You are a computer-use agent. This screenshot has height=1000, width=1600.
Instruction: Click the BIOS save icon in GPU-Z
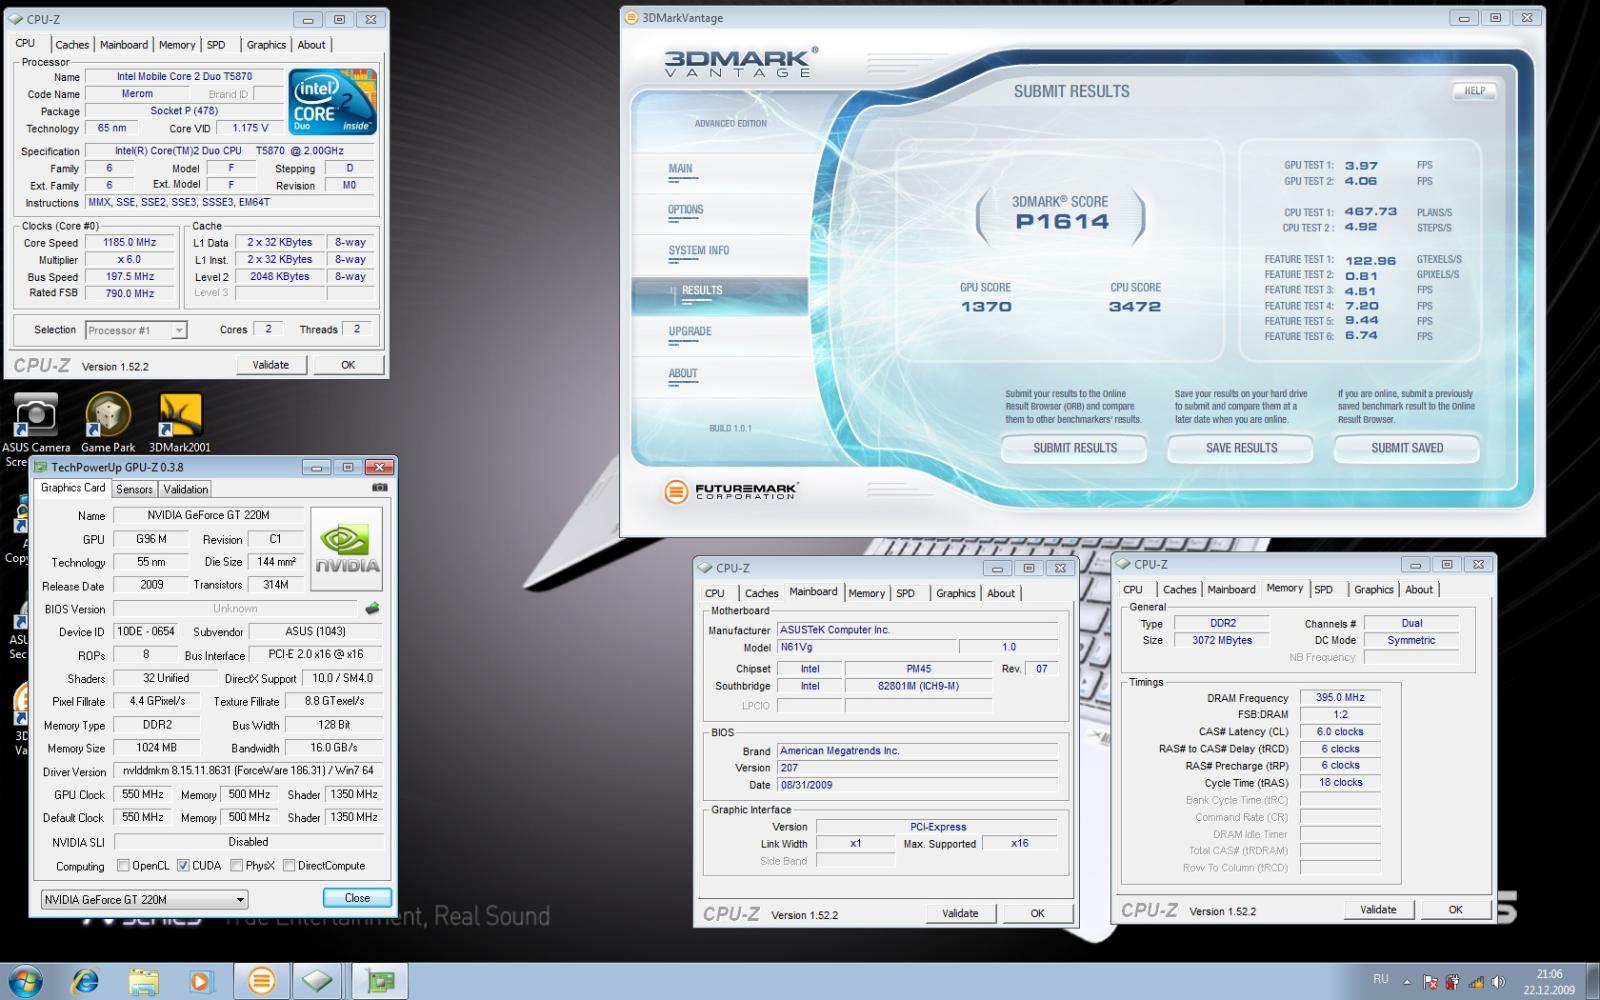click(x=373, y=608)
